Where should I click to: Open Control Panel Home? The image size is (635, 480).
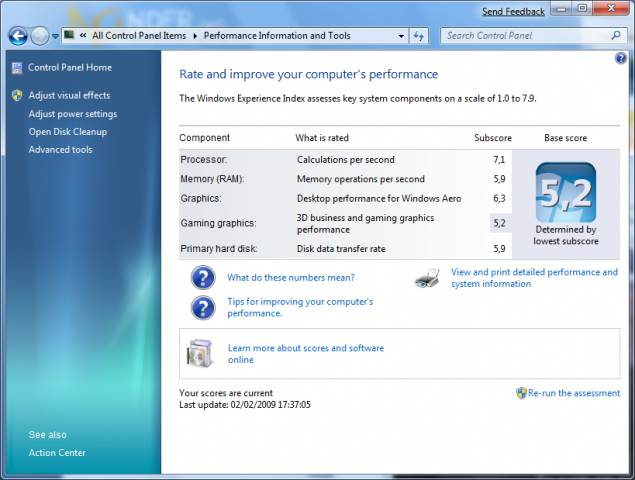(70, 68)
